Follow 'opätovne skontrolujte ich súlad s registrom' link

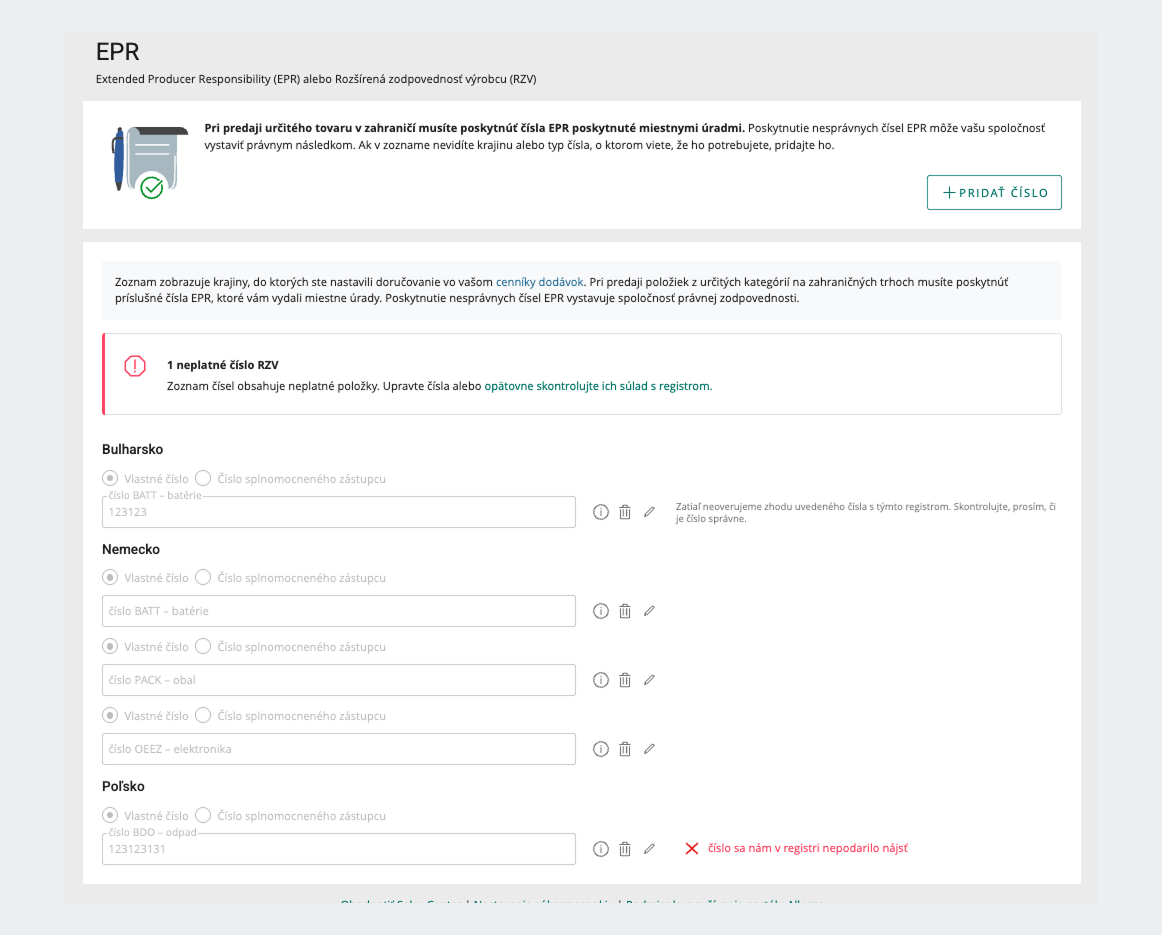597,386
